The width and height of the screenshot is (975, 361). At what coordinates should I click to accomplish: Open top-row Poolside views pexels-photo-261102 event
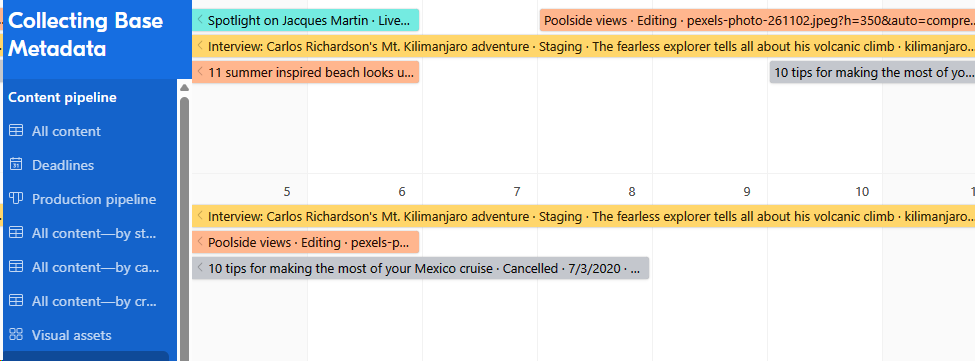coord(757,21)
